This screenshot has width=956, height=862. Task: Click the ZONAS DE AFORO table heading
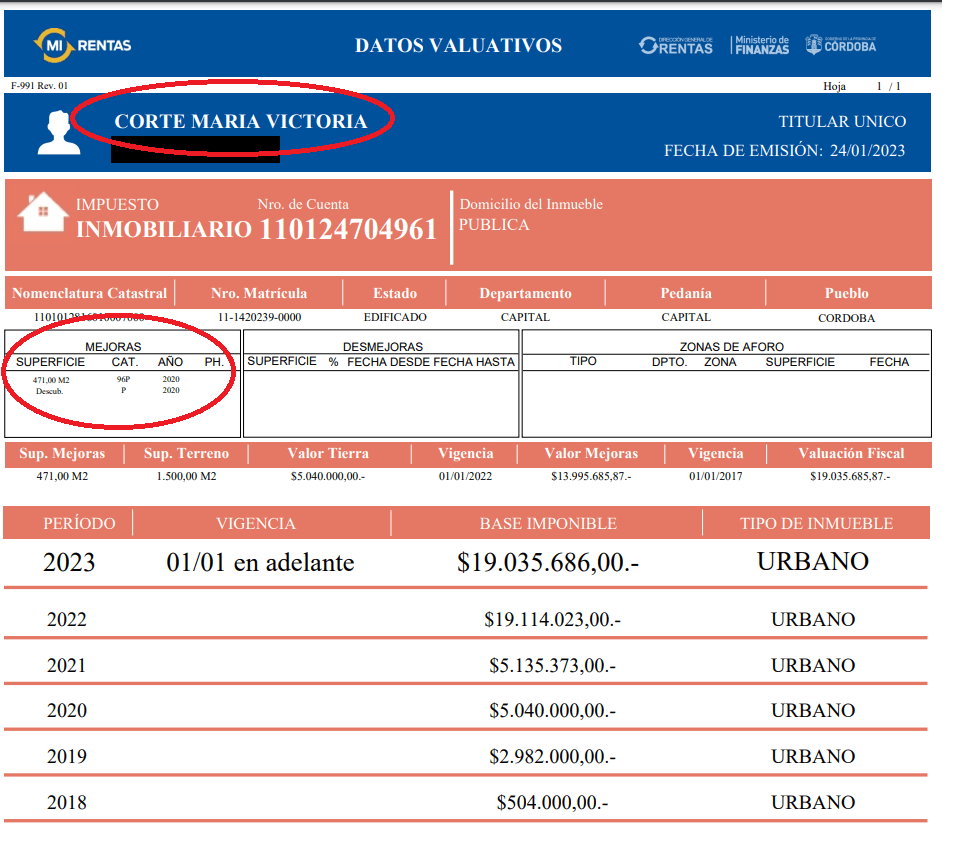point(725,346)
